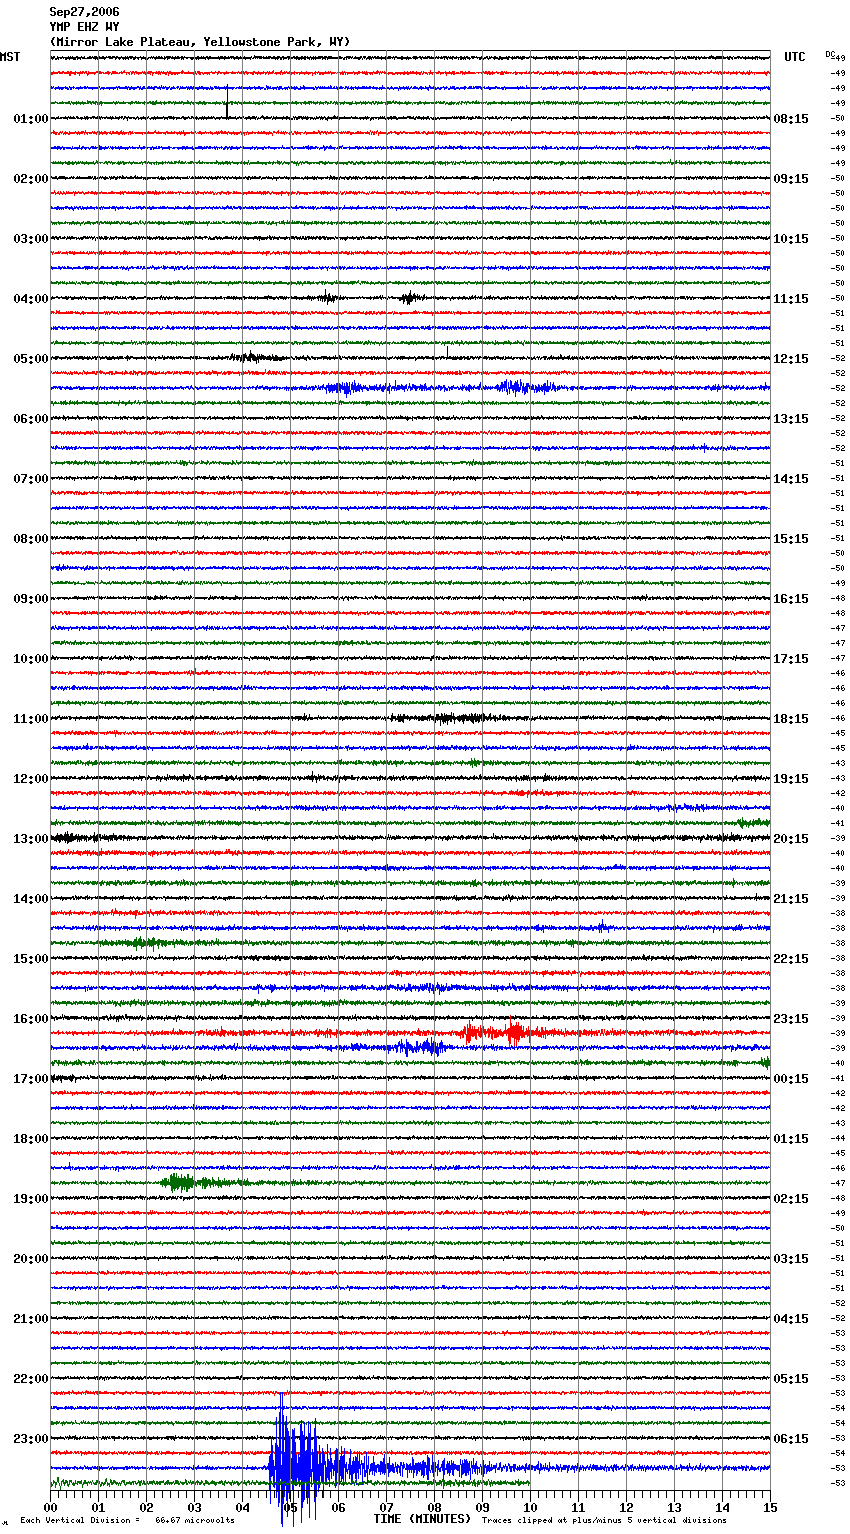Click the UTC timezone header
The width and height of the screenshot is (850, 1534).
pyautogui.click(x=795, y=57)
